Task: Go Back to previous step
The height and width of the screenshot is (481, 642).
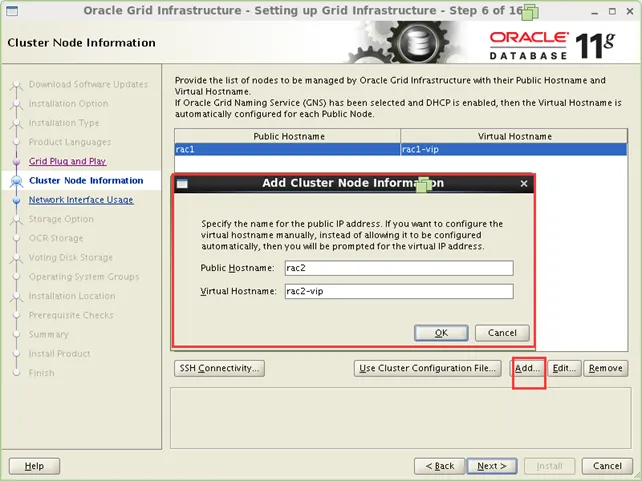Action: click(x=439, y=466)
